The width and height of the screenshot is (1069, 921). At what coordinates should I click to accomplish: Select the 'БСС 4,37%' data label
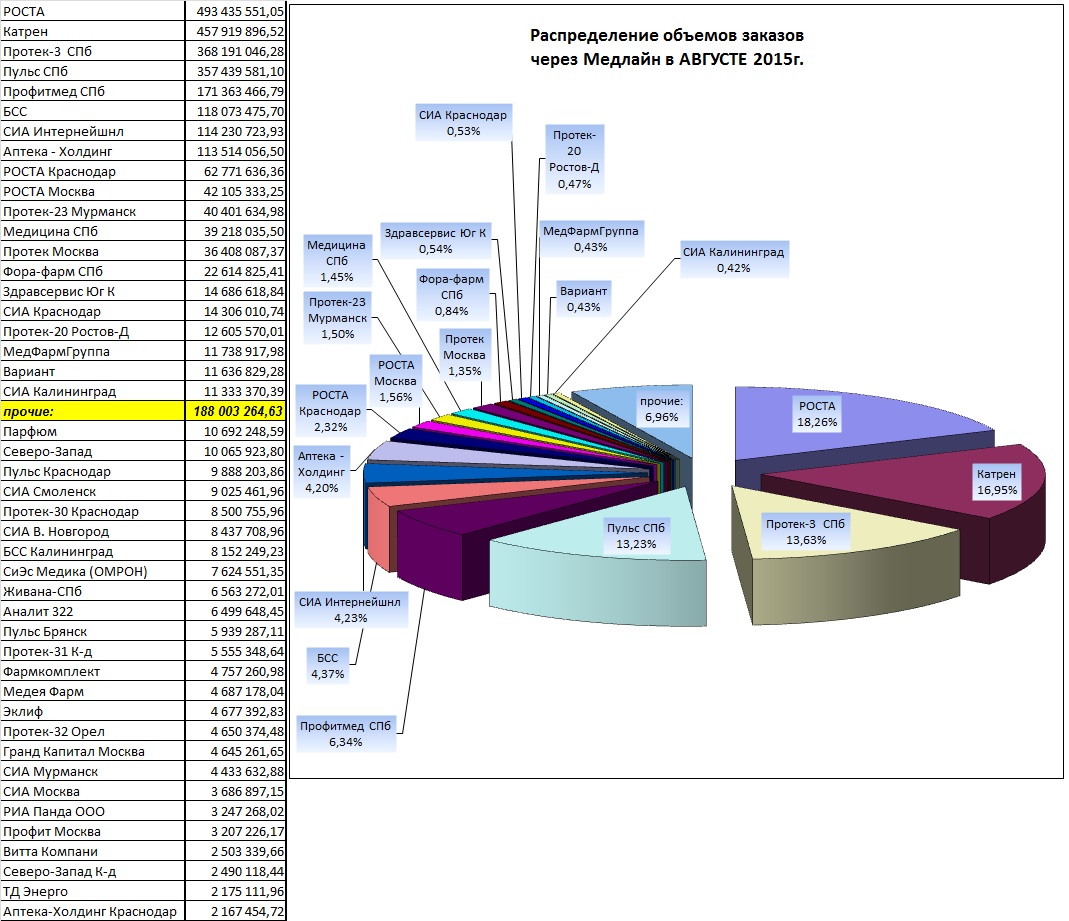click(327, 666)
